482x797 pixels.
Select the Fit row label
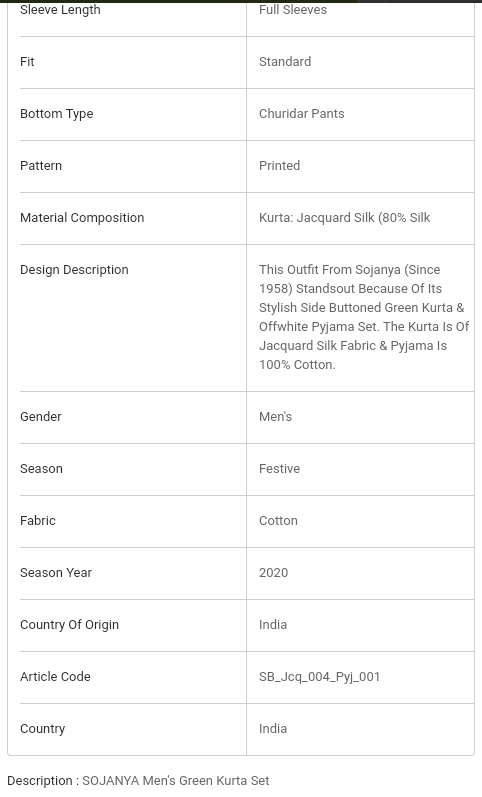tap(27, 62)
